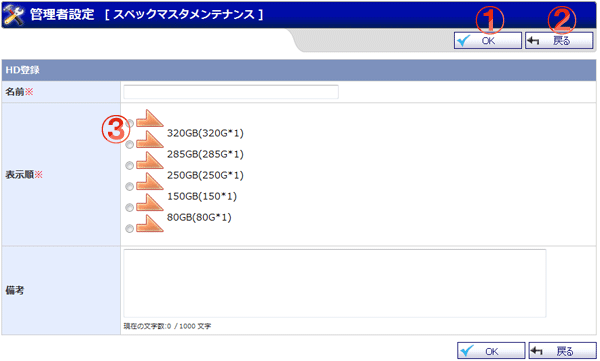600x361 pixels.
Task: Select radio button for position below 320GB
Action: 130,144
